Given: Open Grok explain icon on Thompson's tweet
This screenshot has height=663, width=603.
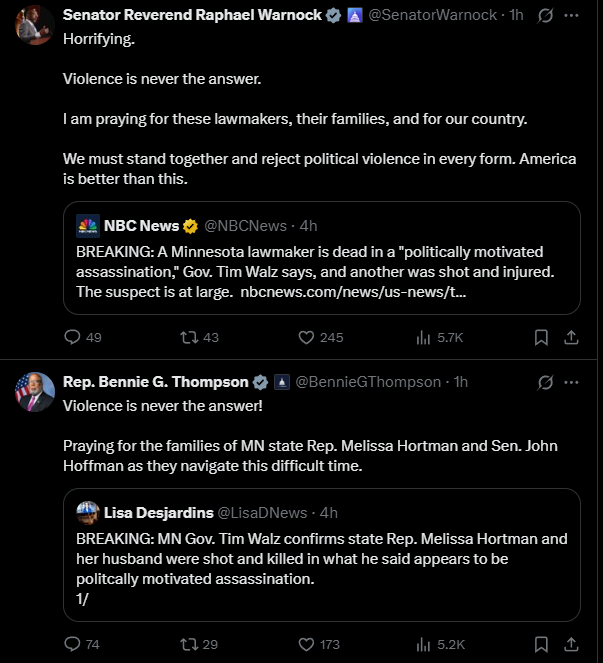Looking at the screenshot, I should pos(545,383).
